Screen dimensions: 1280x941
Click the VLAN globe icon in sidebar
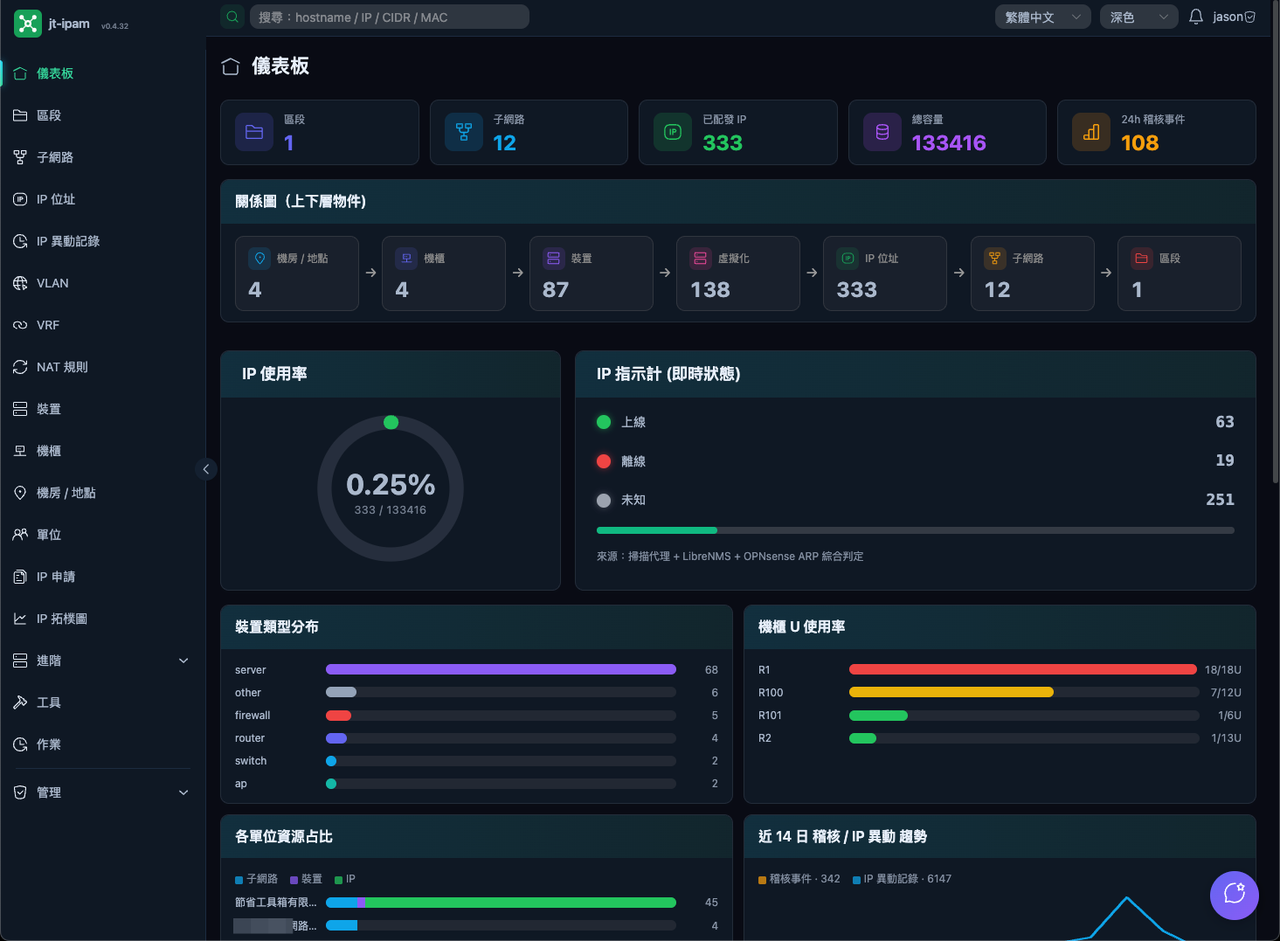point(20,283)
